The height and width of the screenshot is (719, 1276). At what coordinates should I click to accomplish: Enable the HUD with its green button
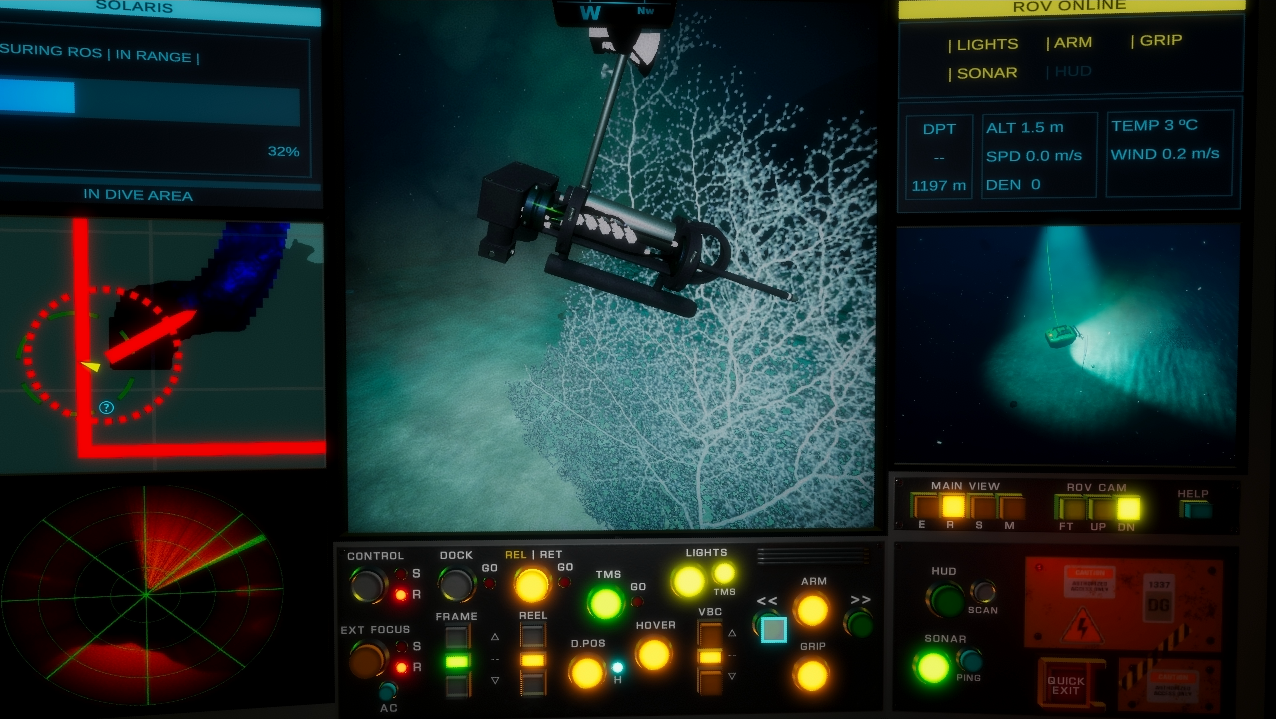point(944,599)
